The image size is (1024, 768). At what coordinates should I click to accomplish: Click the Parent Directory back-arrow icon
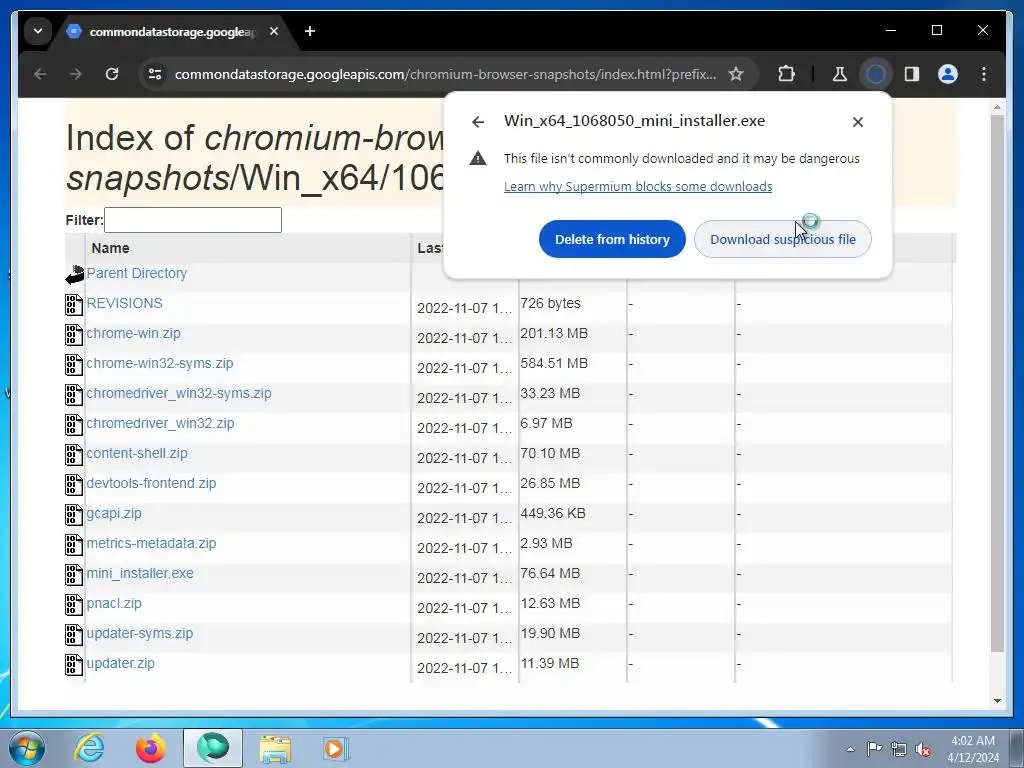tap(74, 275)
